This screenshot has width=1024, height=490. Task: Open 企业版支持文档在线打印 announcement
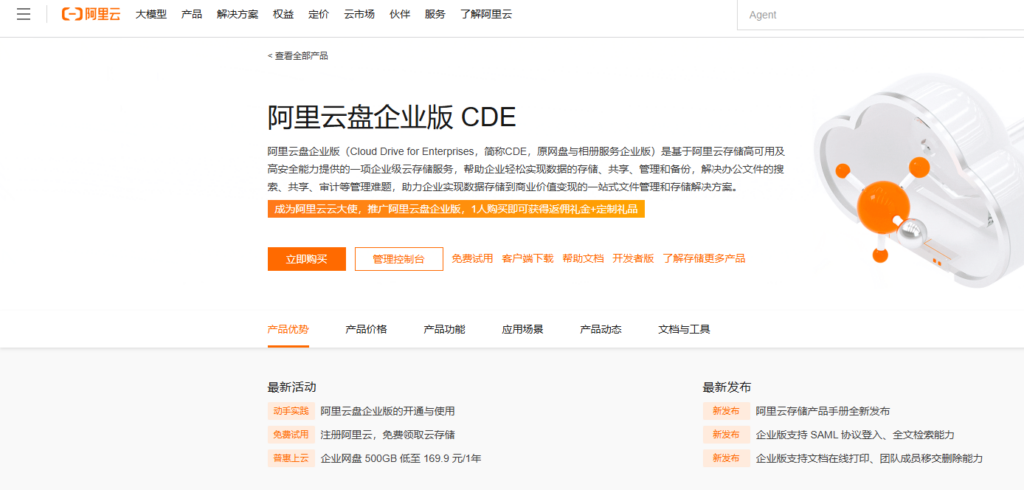coord(869,459)
